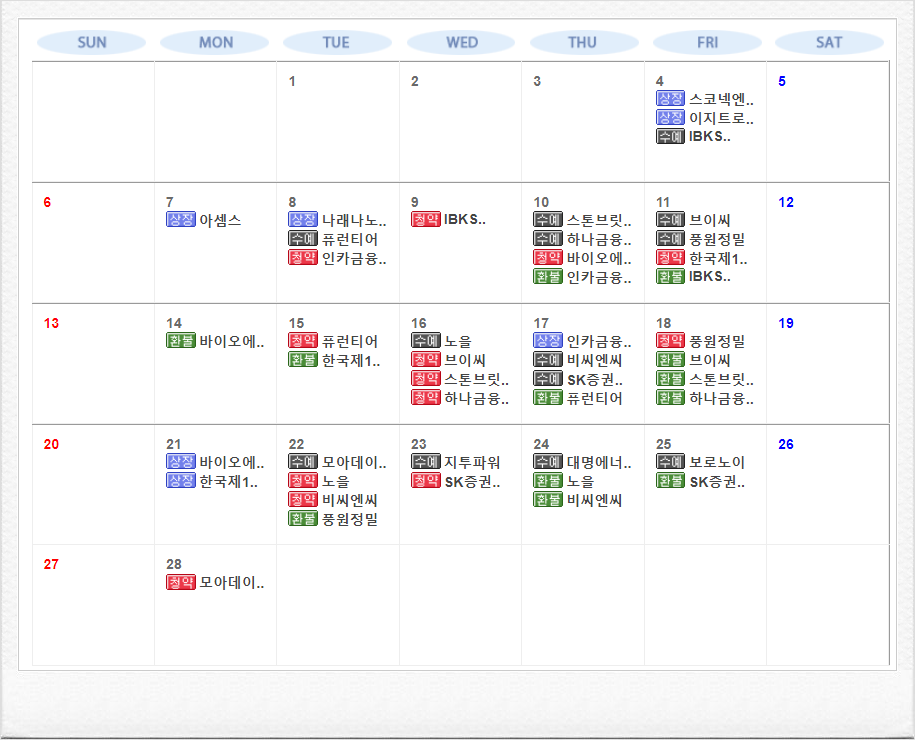
Task: Click the 청약 tag for 인카금융.. on day 8
Action: (303, 257)
